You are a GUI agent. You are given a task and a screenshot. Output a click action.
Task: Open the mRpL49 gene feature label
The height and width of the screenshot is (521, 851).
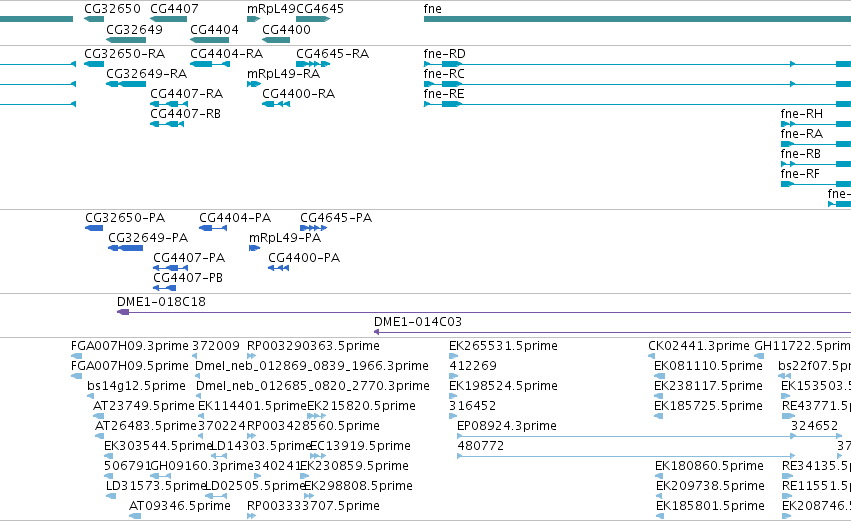click(x=271, y=9)
